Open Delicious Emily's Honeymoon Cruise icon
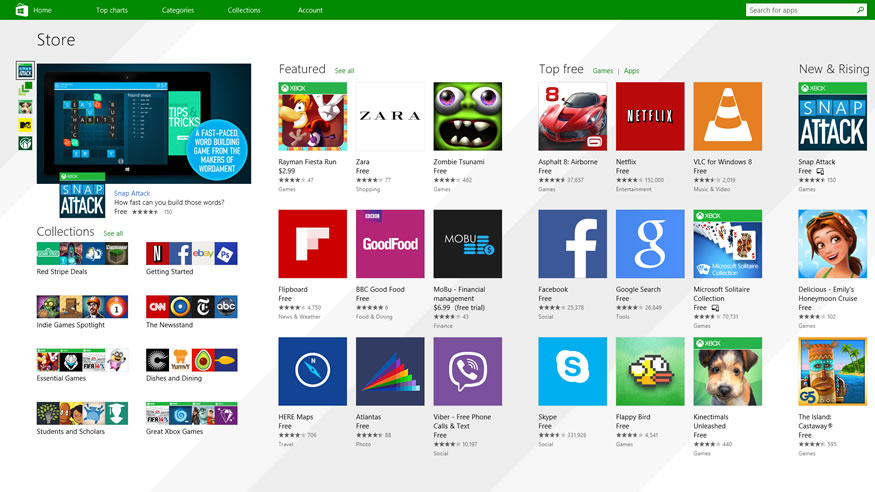The height and width of the screenshot is (492, 875). (x=833, y=244)
